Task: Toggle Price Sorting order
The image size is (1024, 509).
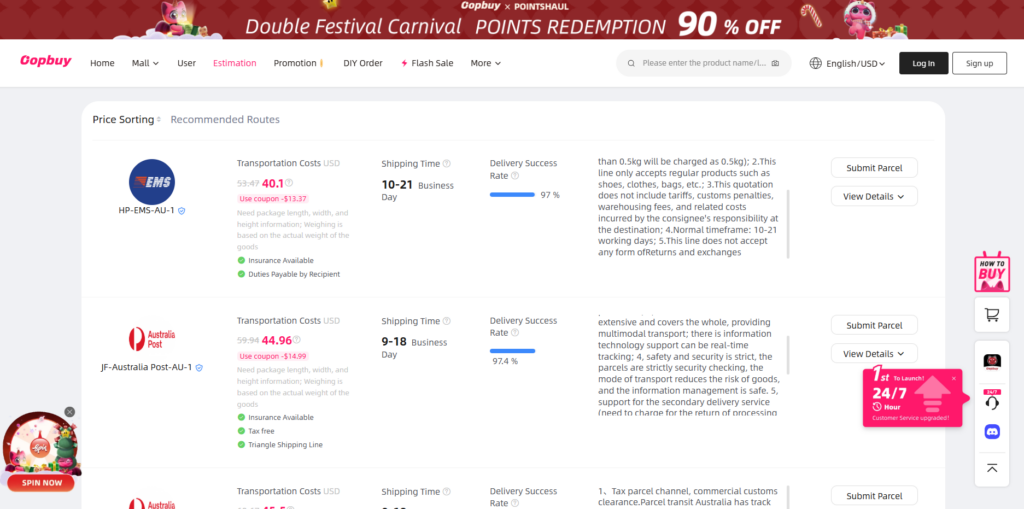Action: click(125, 120)
